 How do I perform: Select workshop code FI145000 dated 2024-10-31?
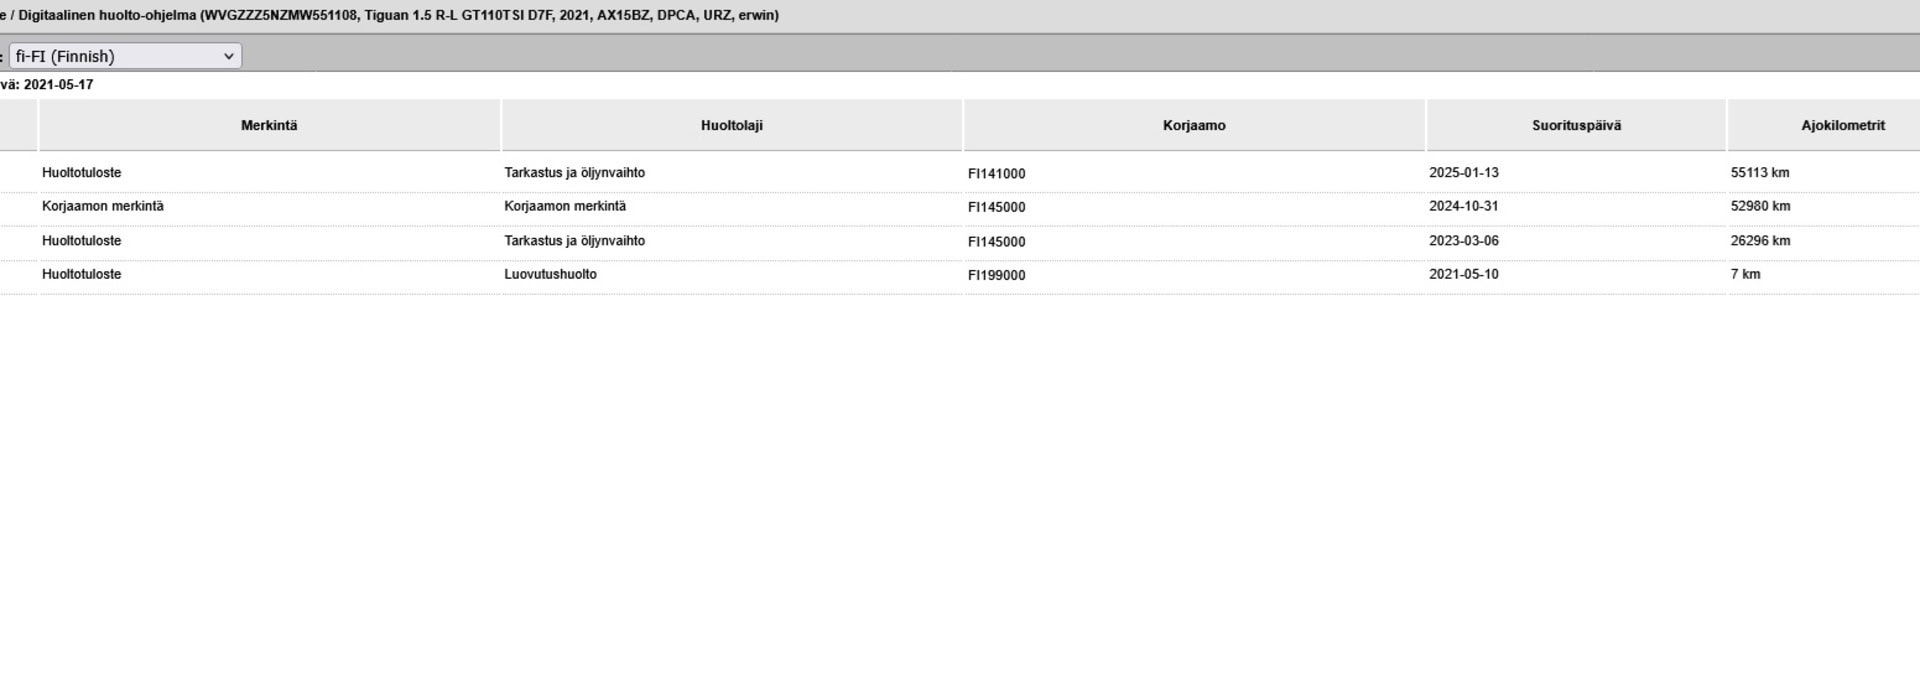coord(997,207)
